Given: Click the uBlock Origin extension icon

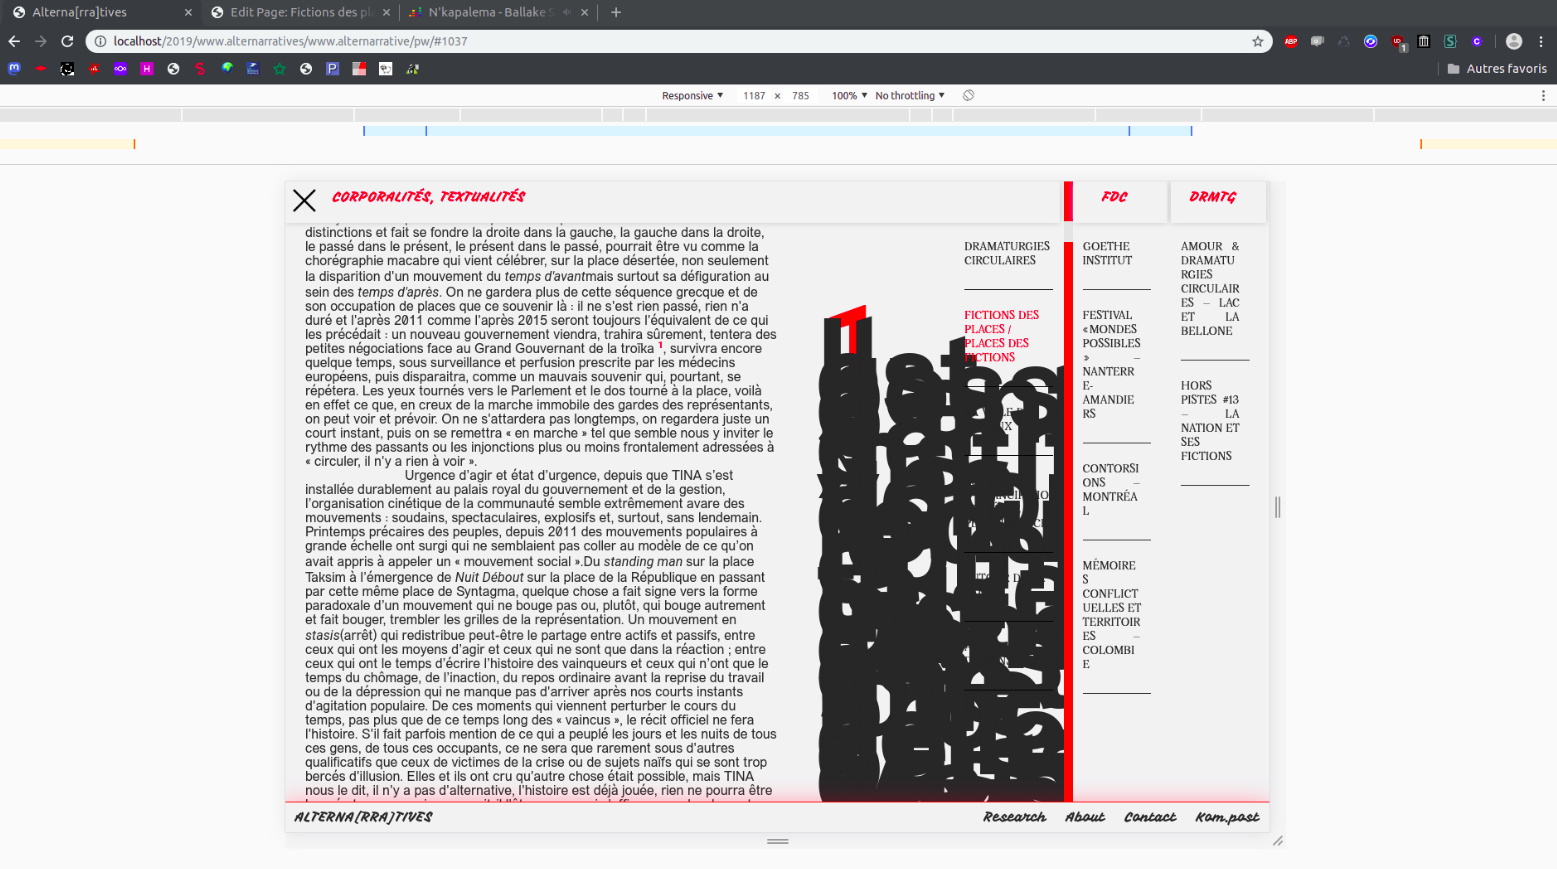Looking at the screenshot, I should (1398, 41).
